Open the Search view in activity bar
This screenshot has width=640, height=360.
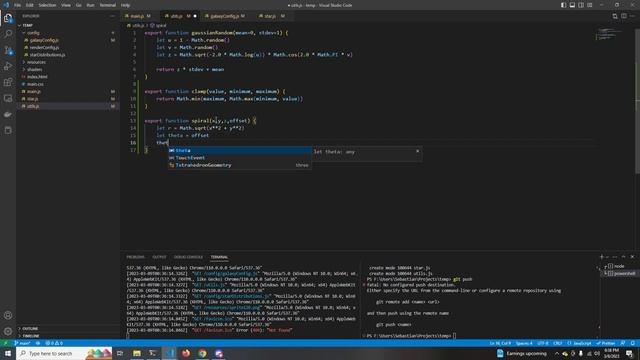(8, 34)
